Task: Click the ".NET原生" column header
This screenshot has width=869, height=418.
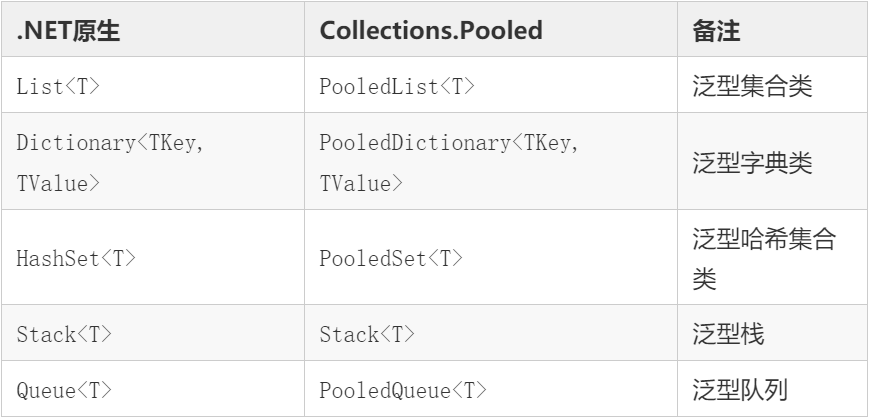Action: point(68,31)
